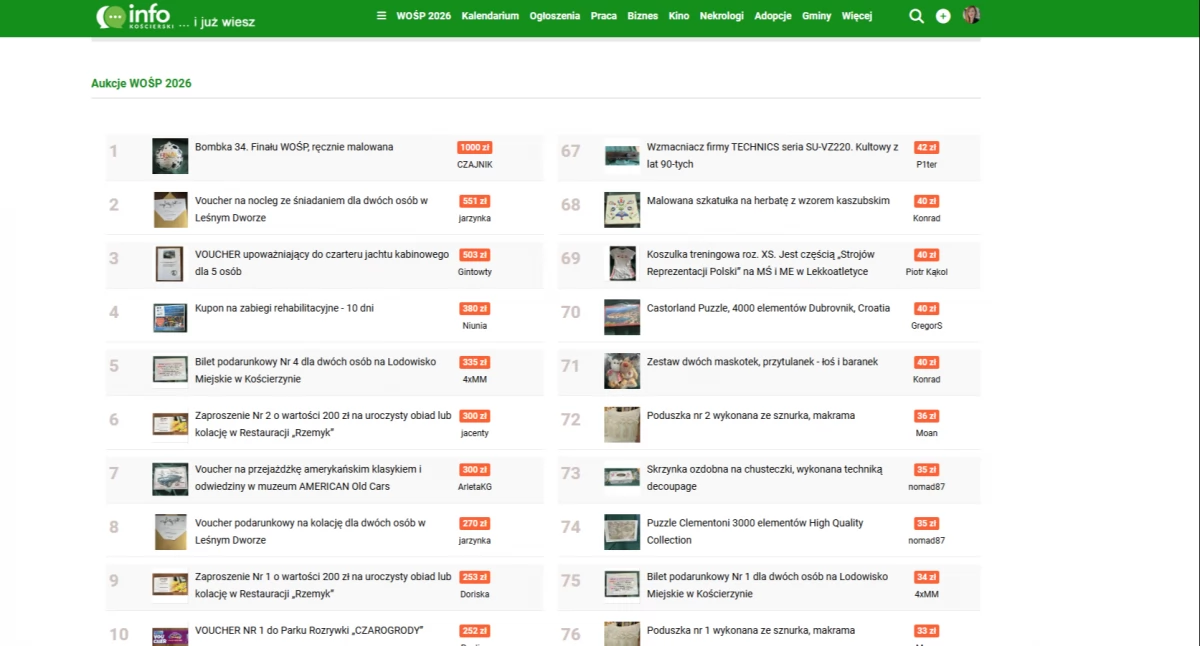The image size is (1200, 646).
Task: Open Wzmacniacz firmy TECHNICS auction
Action: point(772,155)
